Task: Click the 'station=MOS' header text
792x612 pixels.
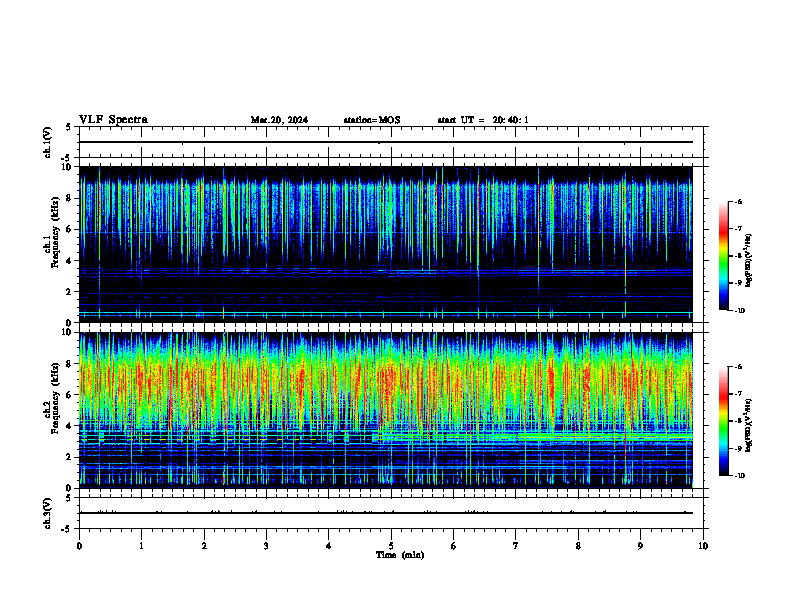Action: (x=372, y=120)
